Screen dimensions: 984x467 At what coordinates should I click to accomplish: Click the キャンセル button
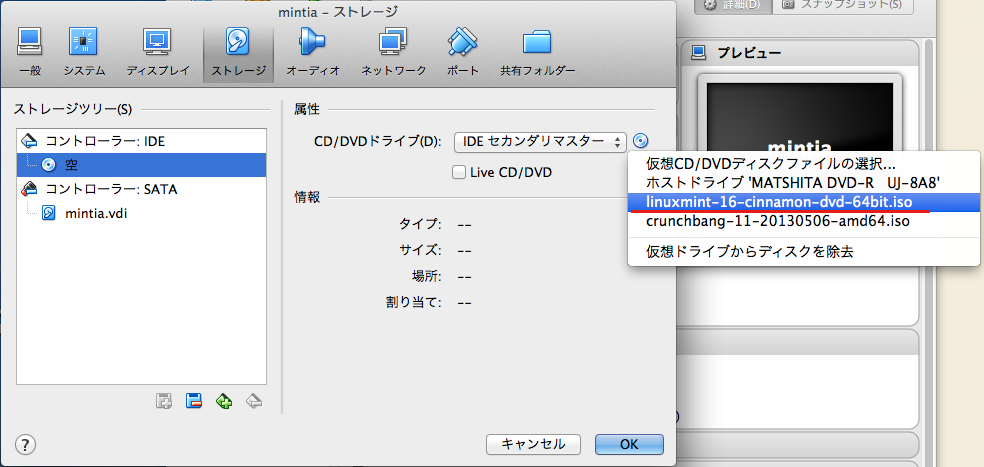[533, 443]
